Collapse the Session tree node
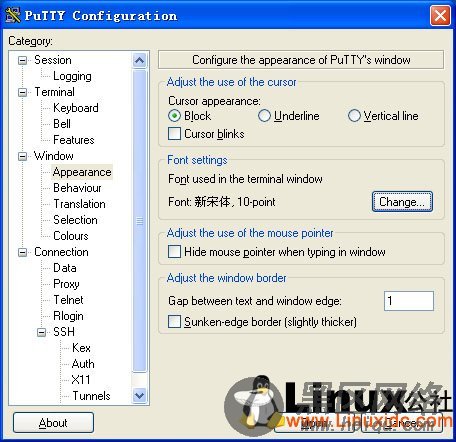Image resolution: width=456 pixels, height=442 pixels. (x=22, y=60)
